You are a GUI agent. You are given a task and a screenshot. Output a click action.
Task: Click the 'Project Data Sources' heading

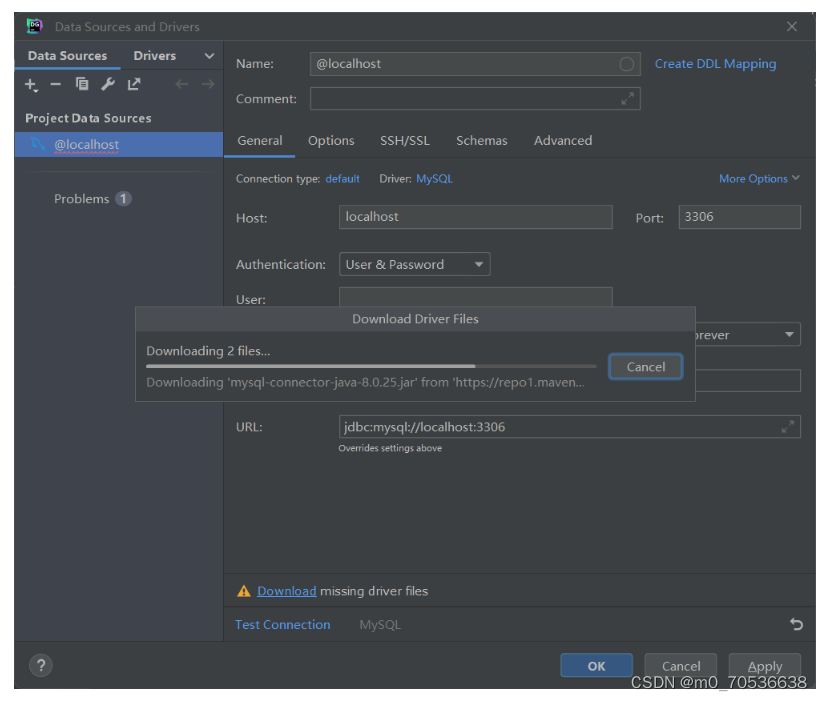pos(88,118)
